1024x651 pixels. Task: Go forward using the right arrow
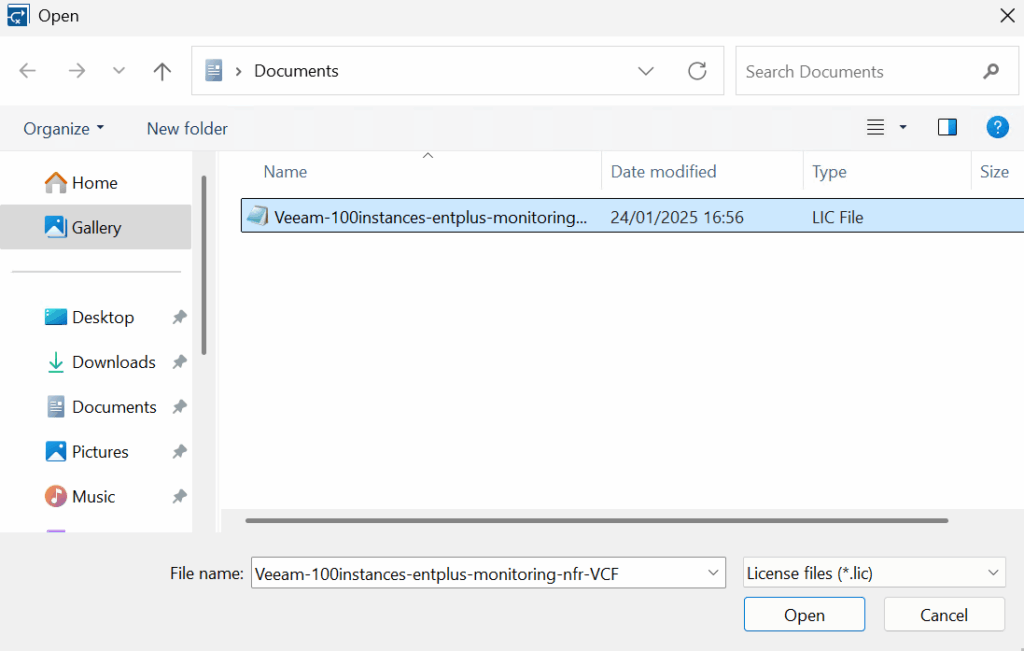pyautogui.click(x=77, y=71)
